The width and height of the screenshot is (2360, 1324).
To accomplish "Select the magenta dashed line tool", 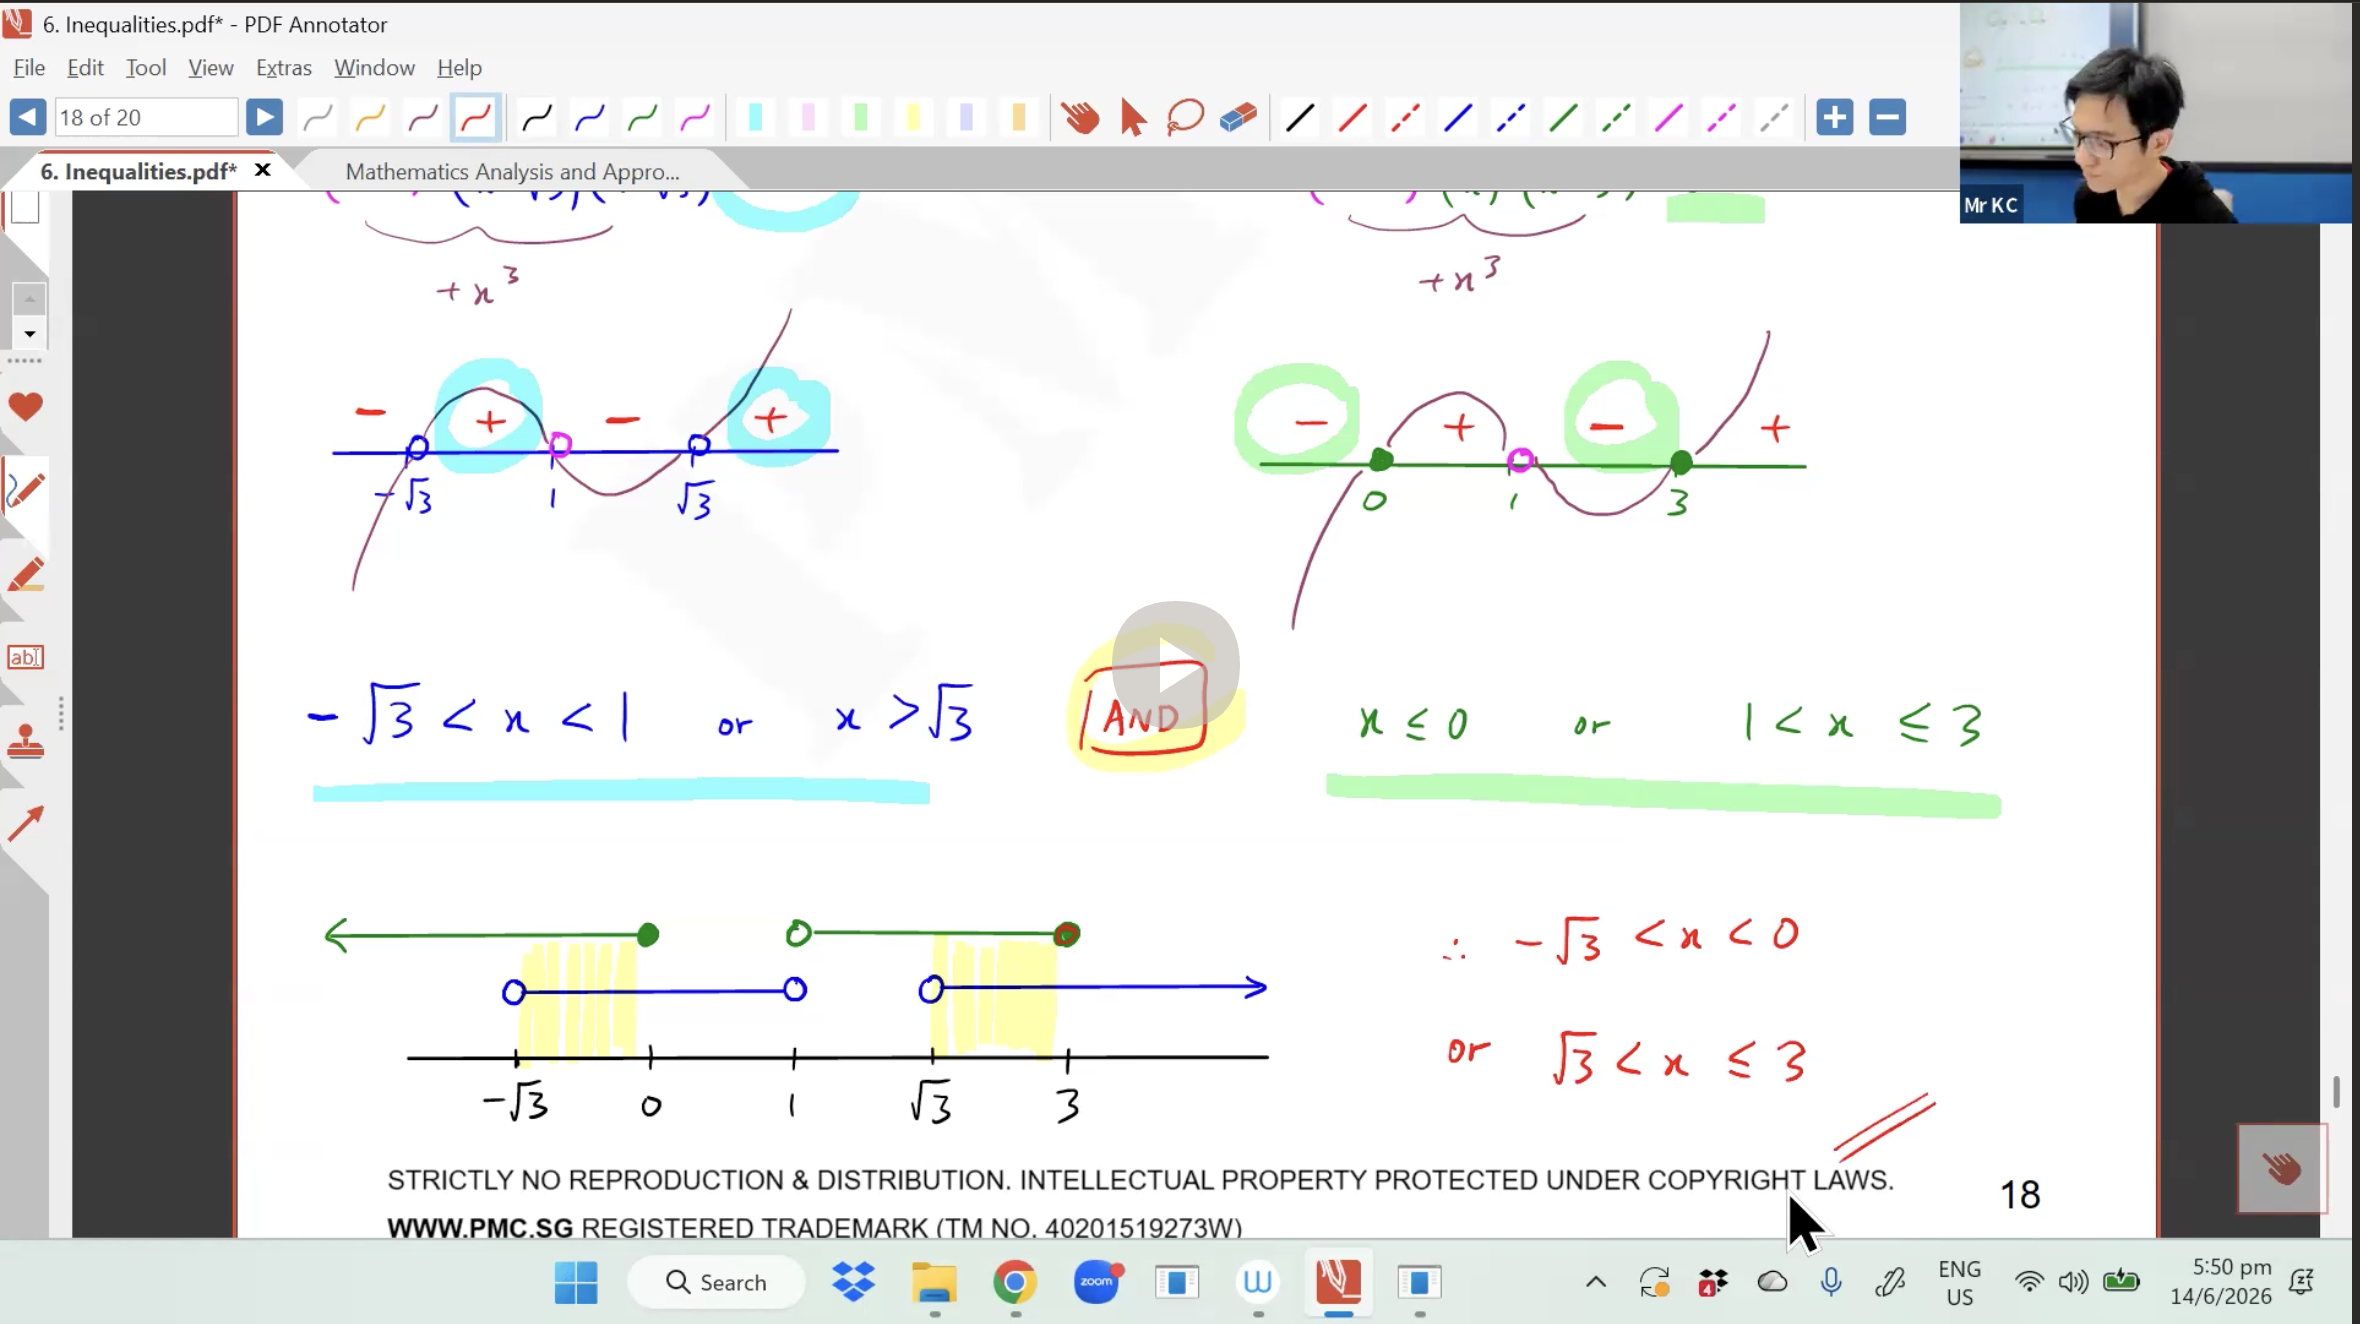I will point(1721,118).
